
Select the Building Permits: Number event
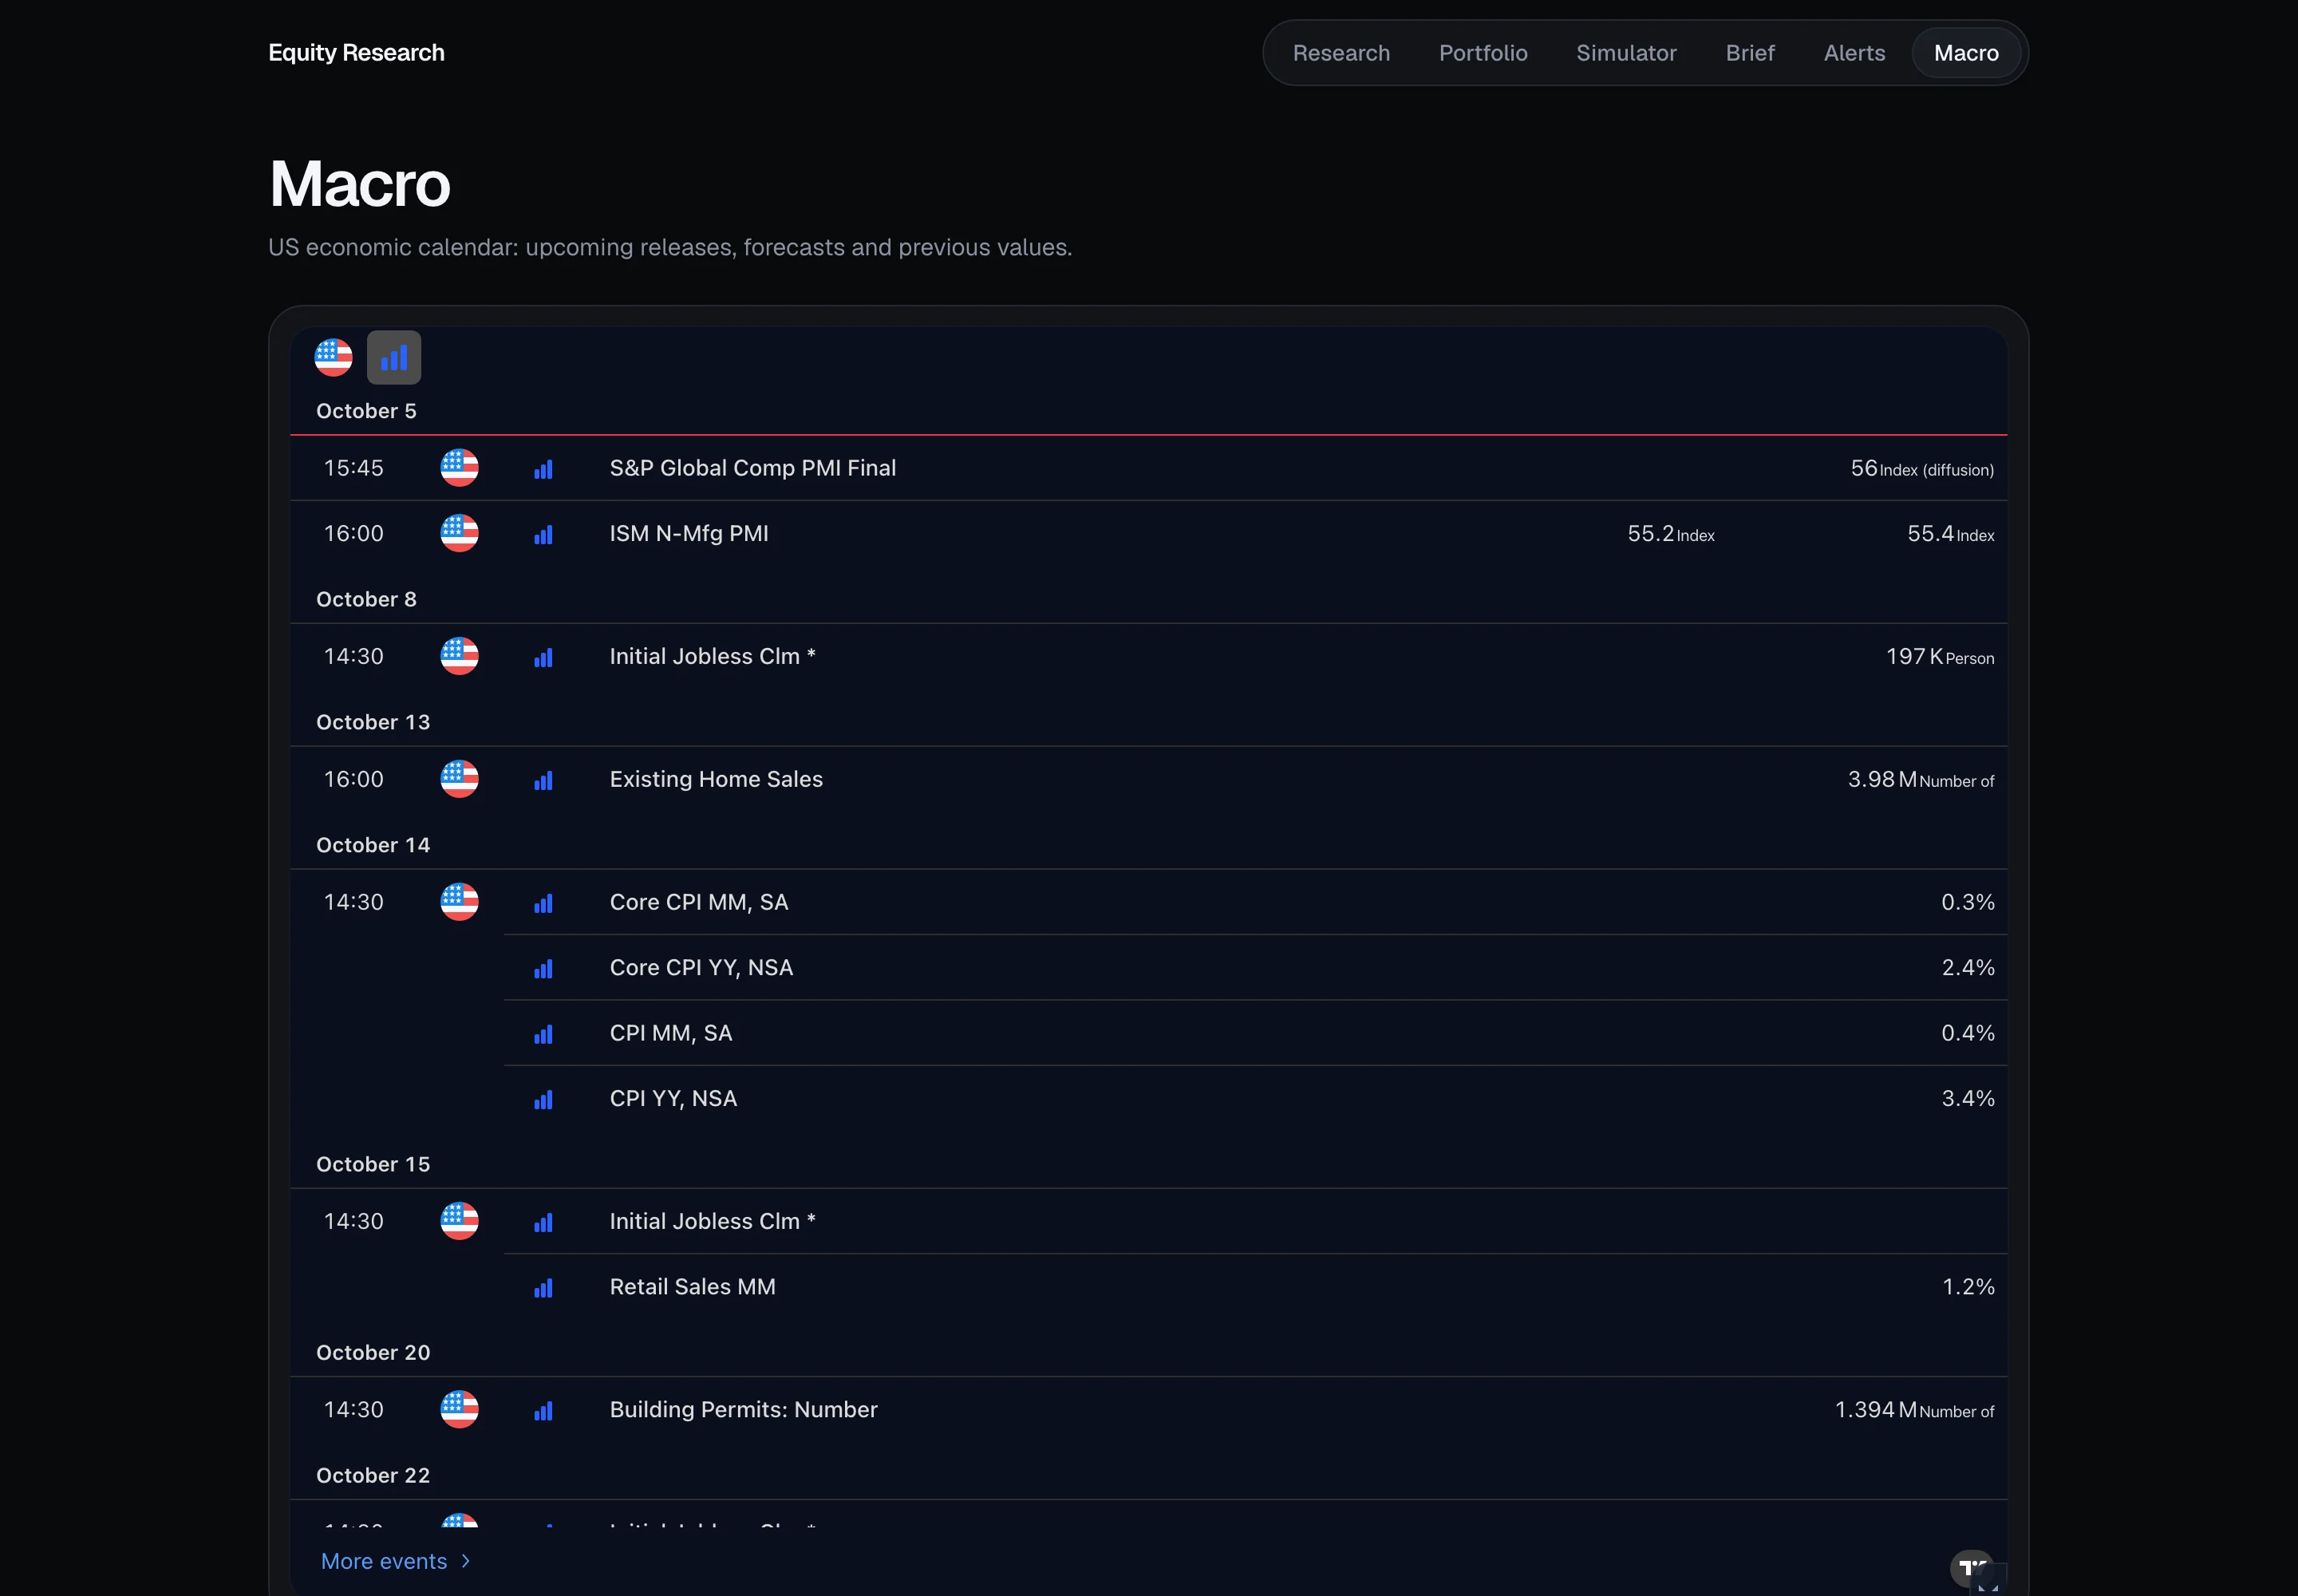click(743, 1409)
